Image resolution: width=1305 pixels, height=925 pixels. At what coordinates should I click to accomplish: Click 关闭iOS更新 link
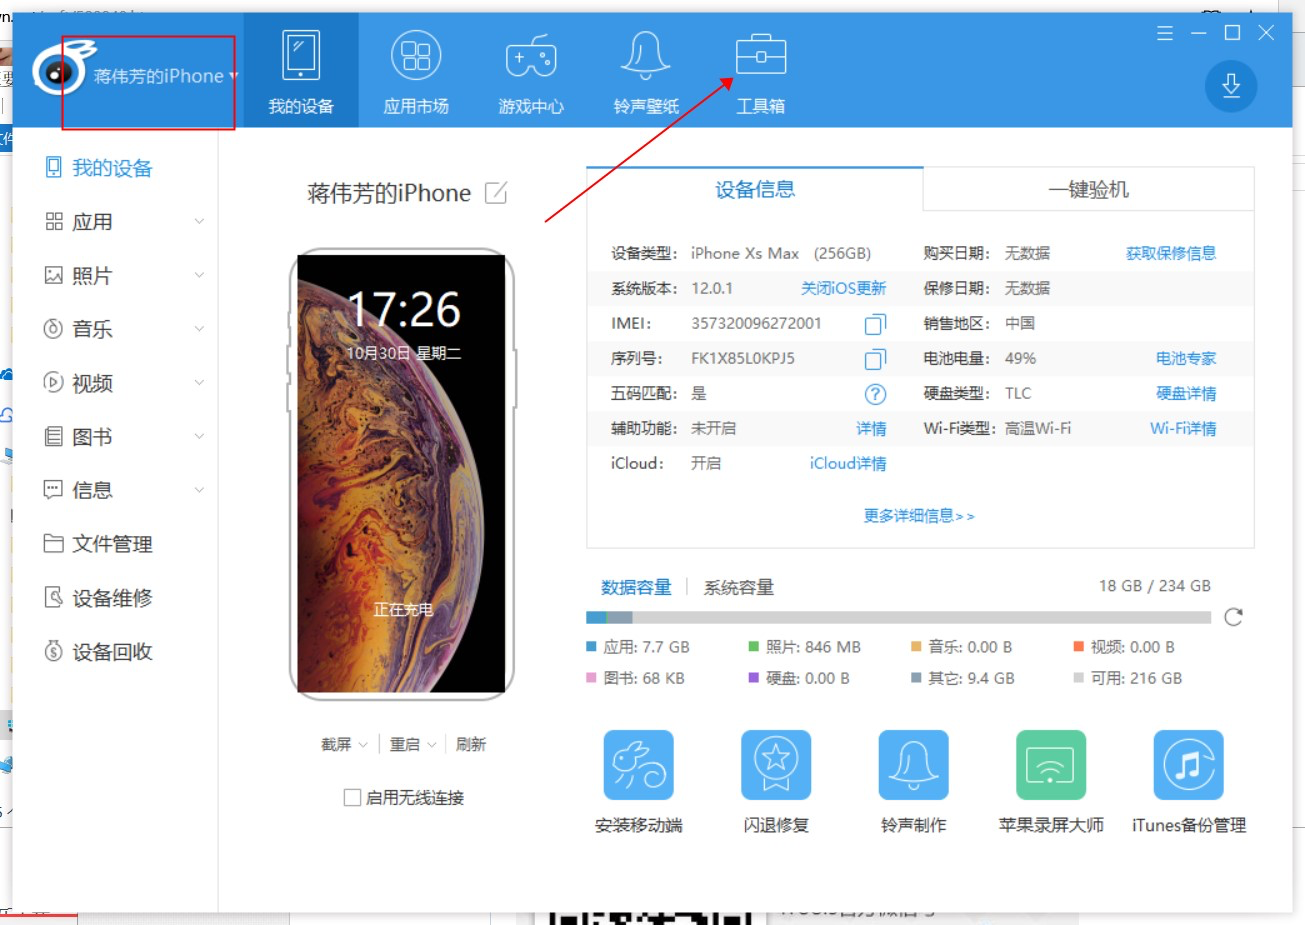844,288
